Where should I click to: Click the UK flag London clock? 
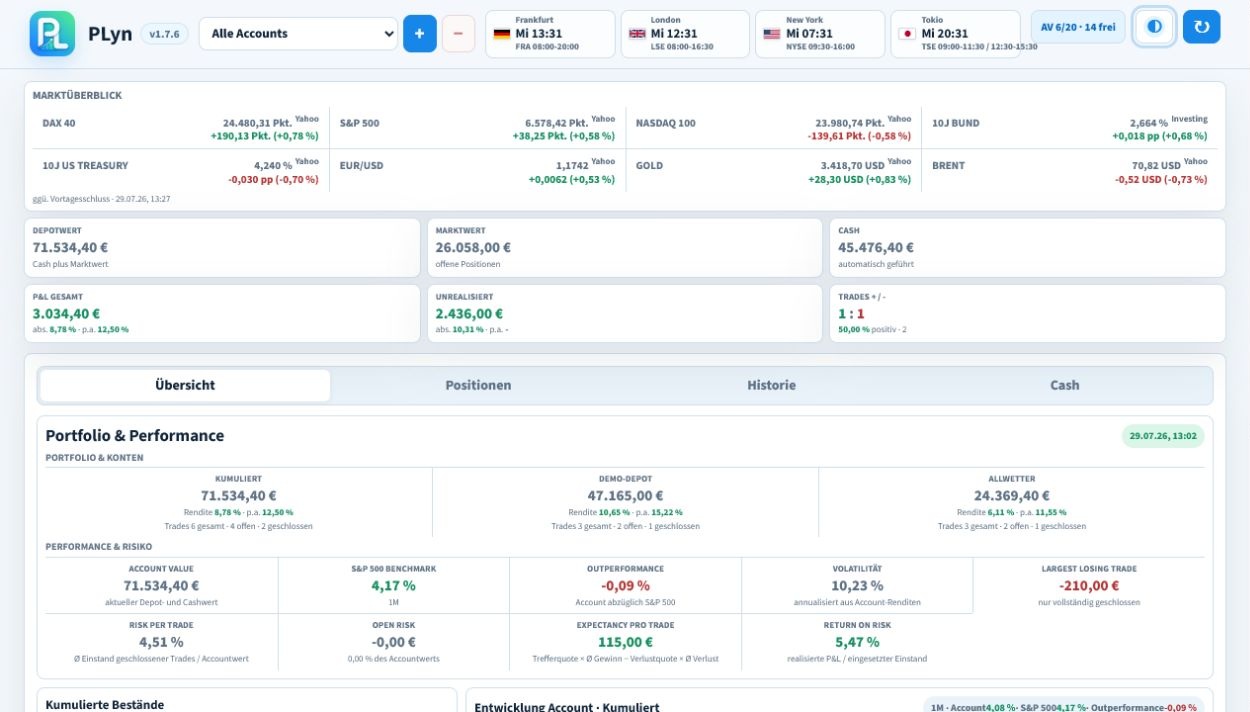coord(685,33)
